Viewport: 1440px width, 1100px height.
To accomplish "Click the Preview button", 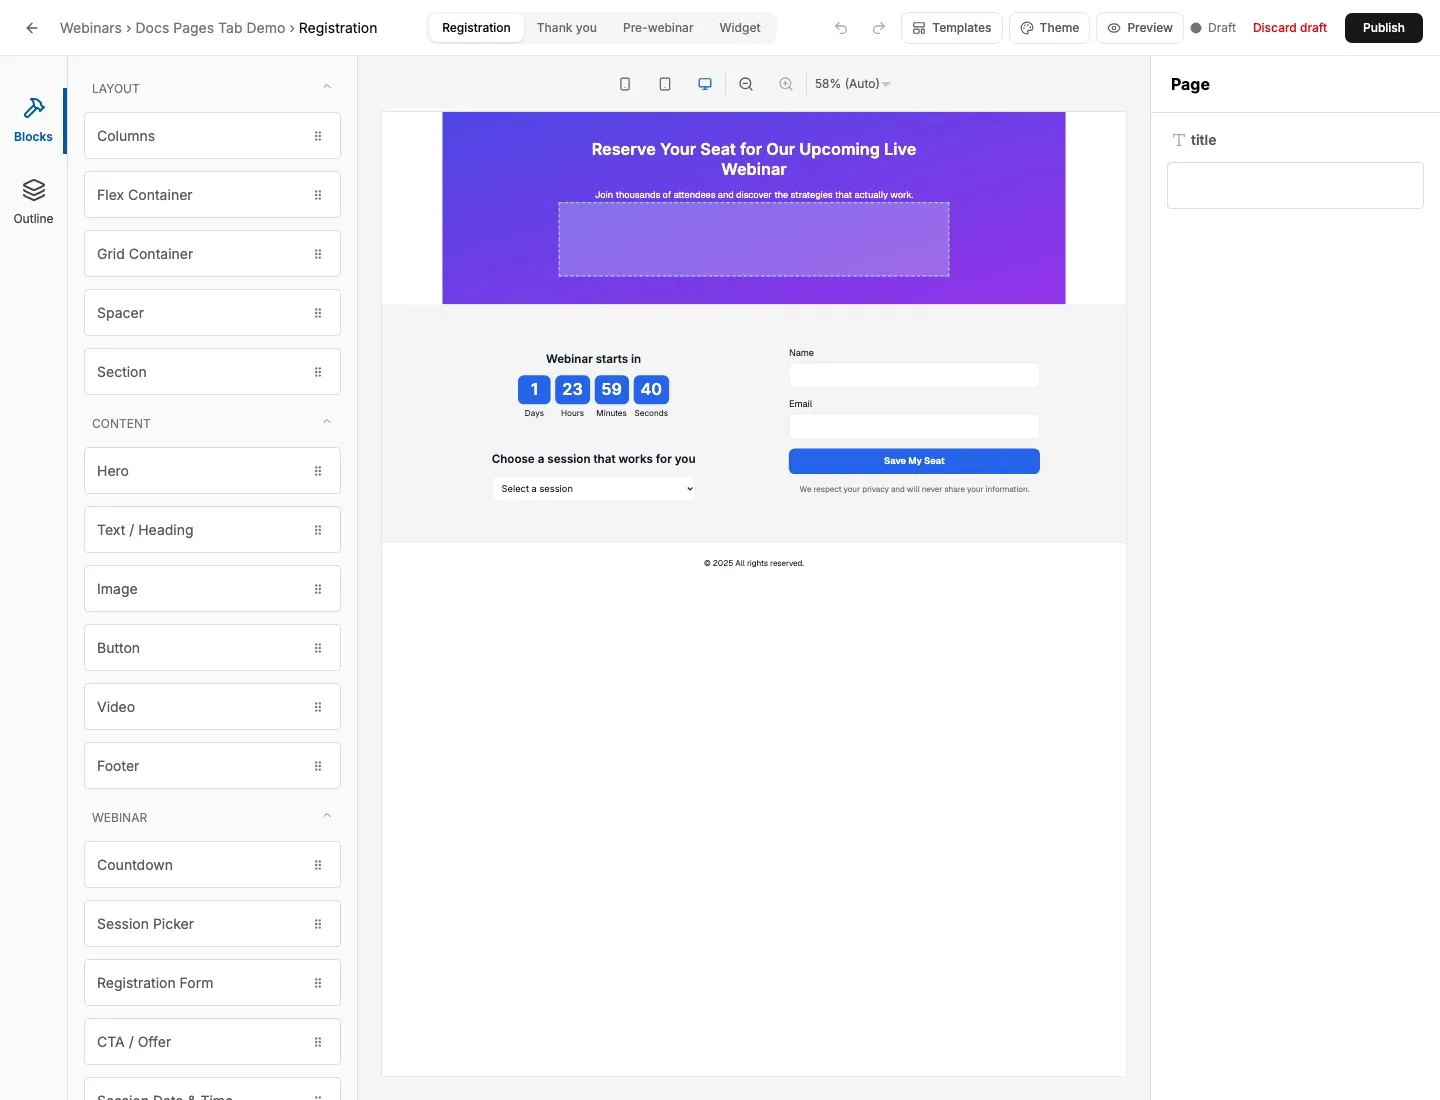I will pos(1140,28).
